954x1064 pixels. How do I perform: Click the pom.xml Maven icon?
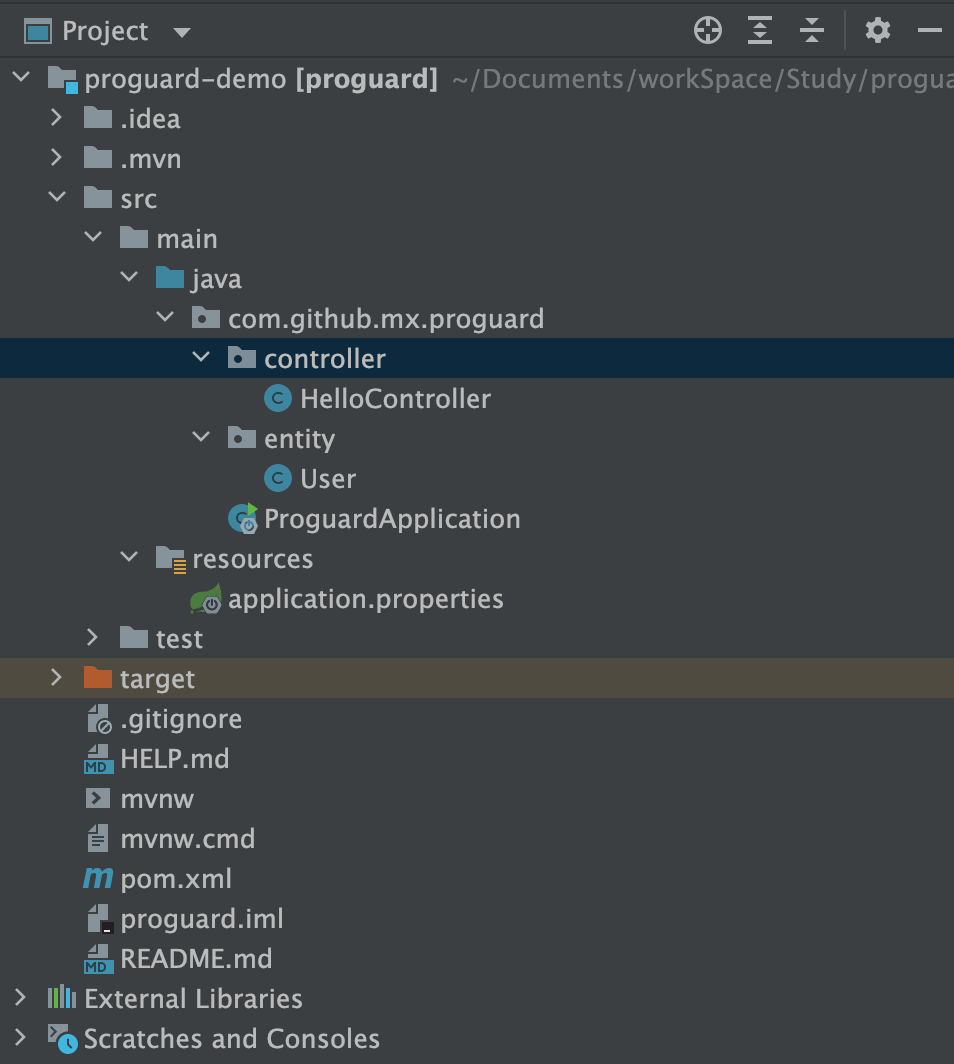tap(98, 878)
